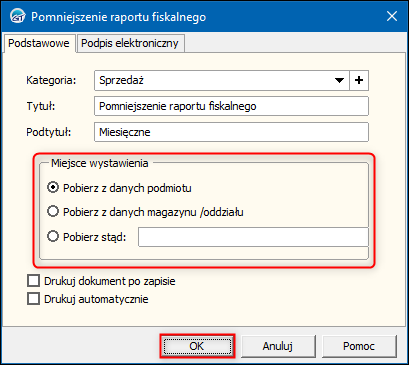
Task: Focus the empty Pobierz stąd text box
Action: [253, 237]
